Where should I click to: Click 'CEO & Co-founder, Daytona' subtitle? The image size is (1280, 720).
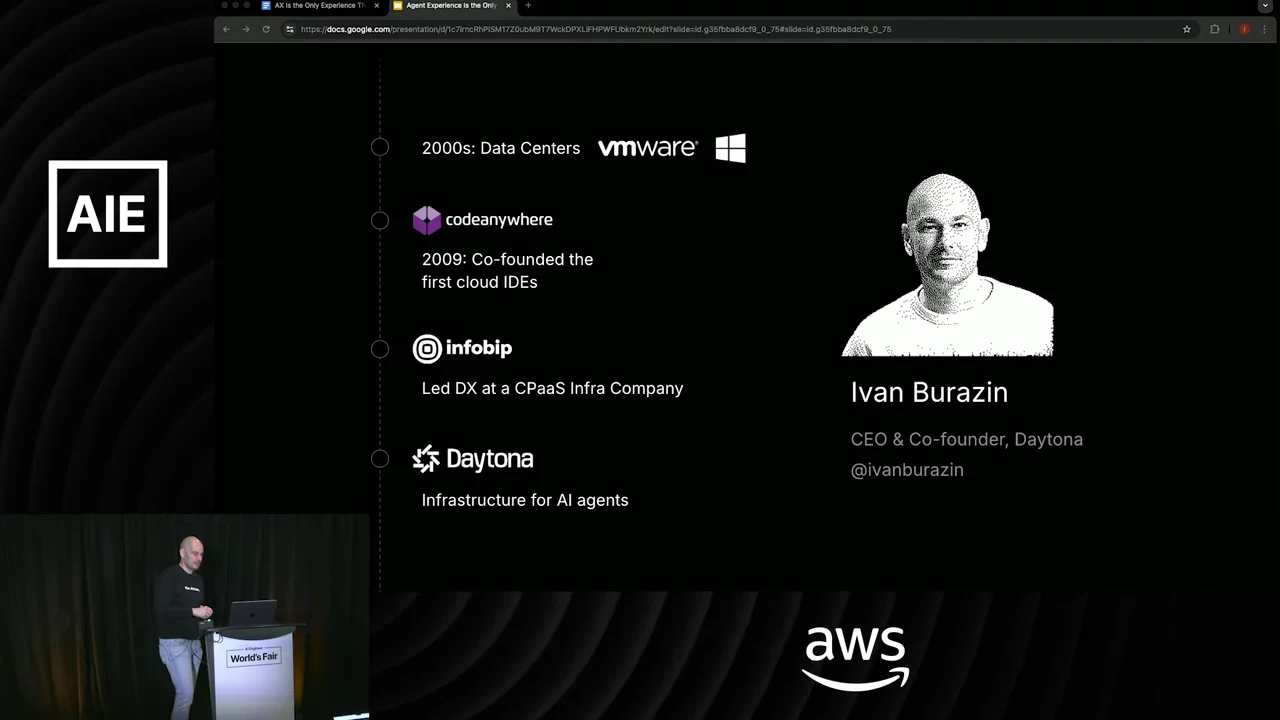point(967,439)
